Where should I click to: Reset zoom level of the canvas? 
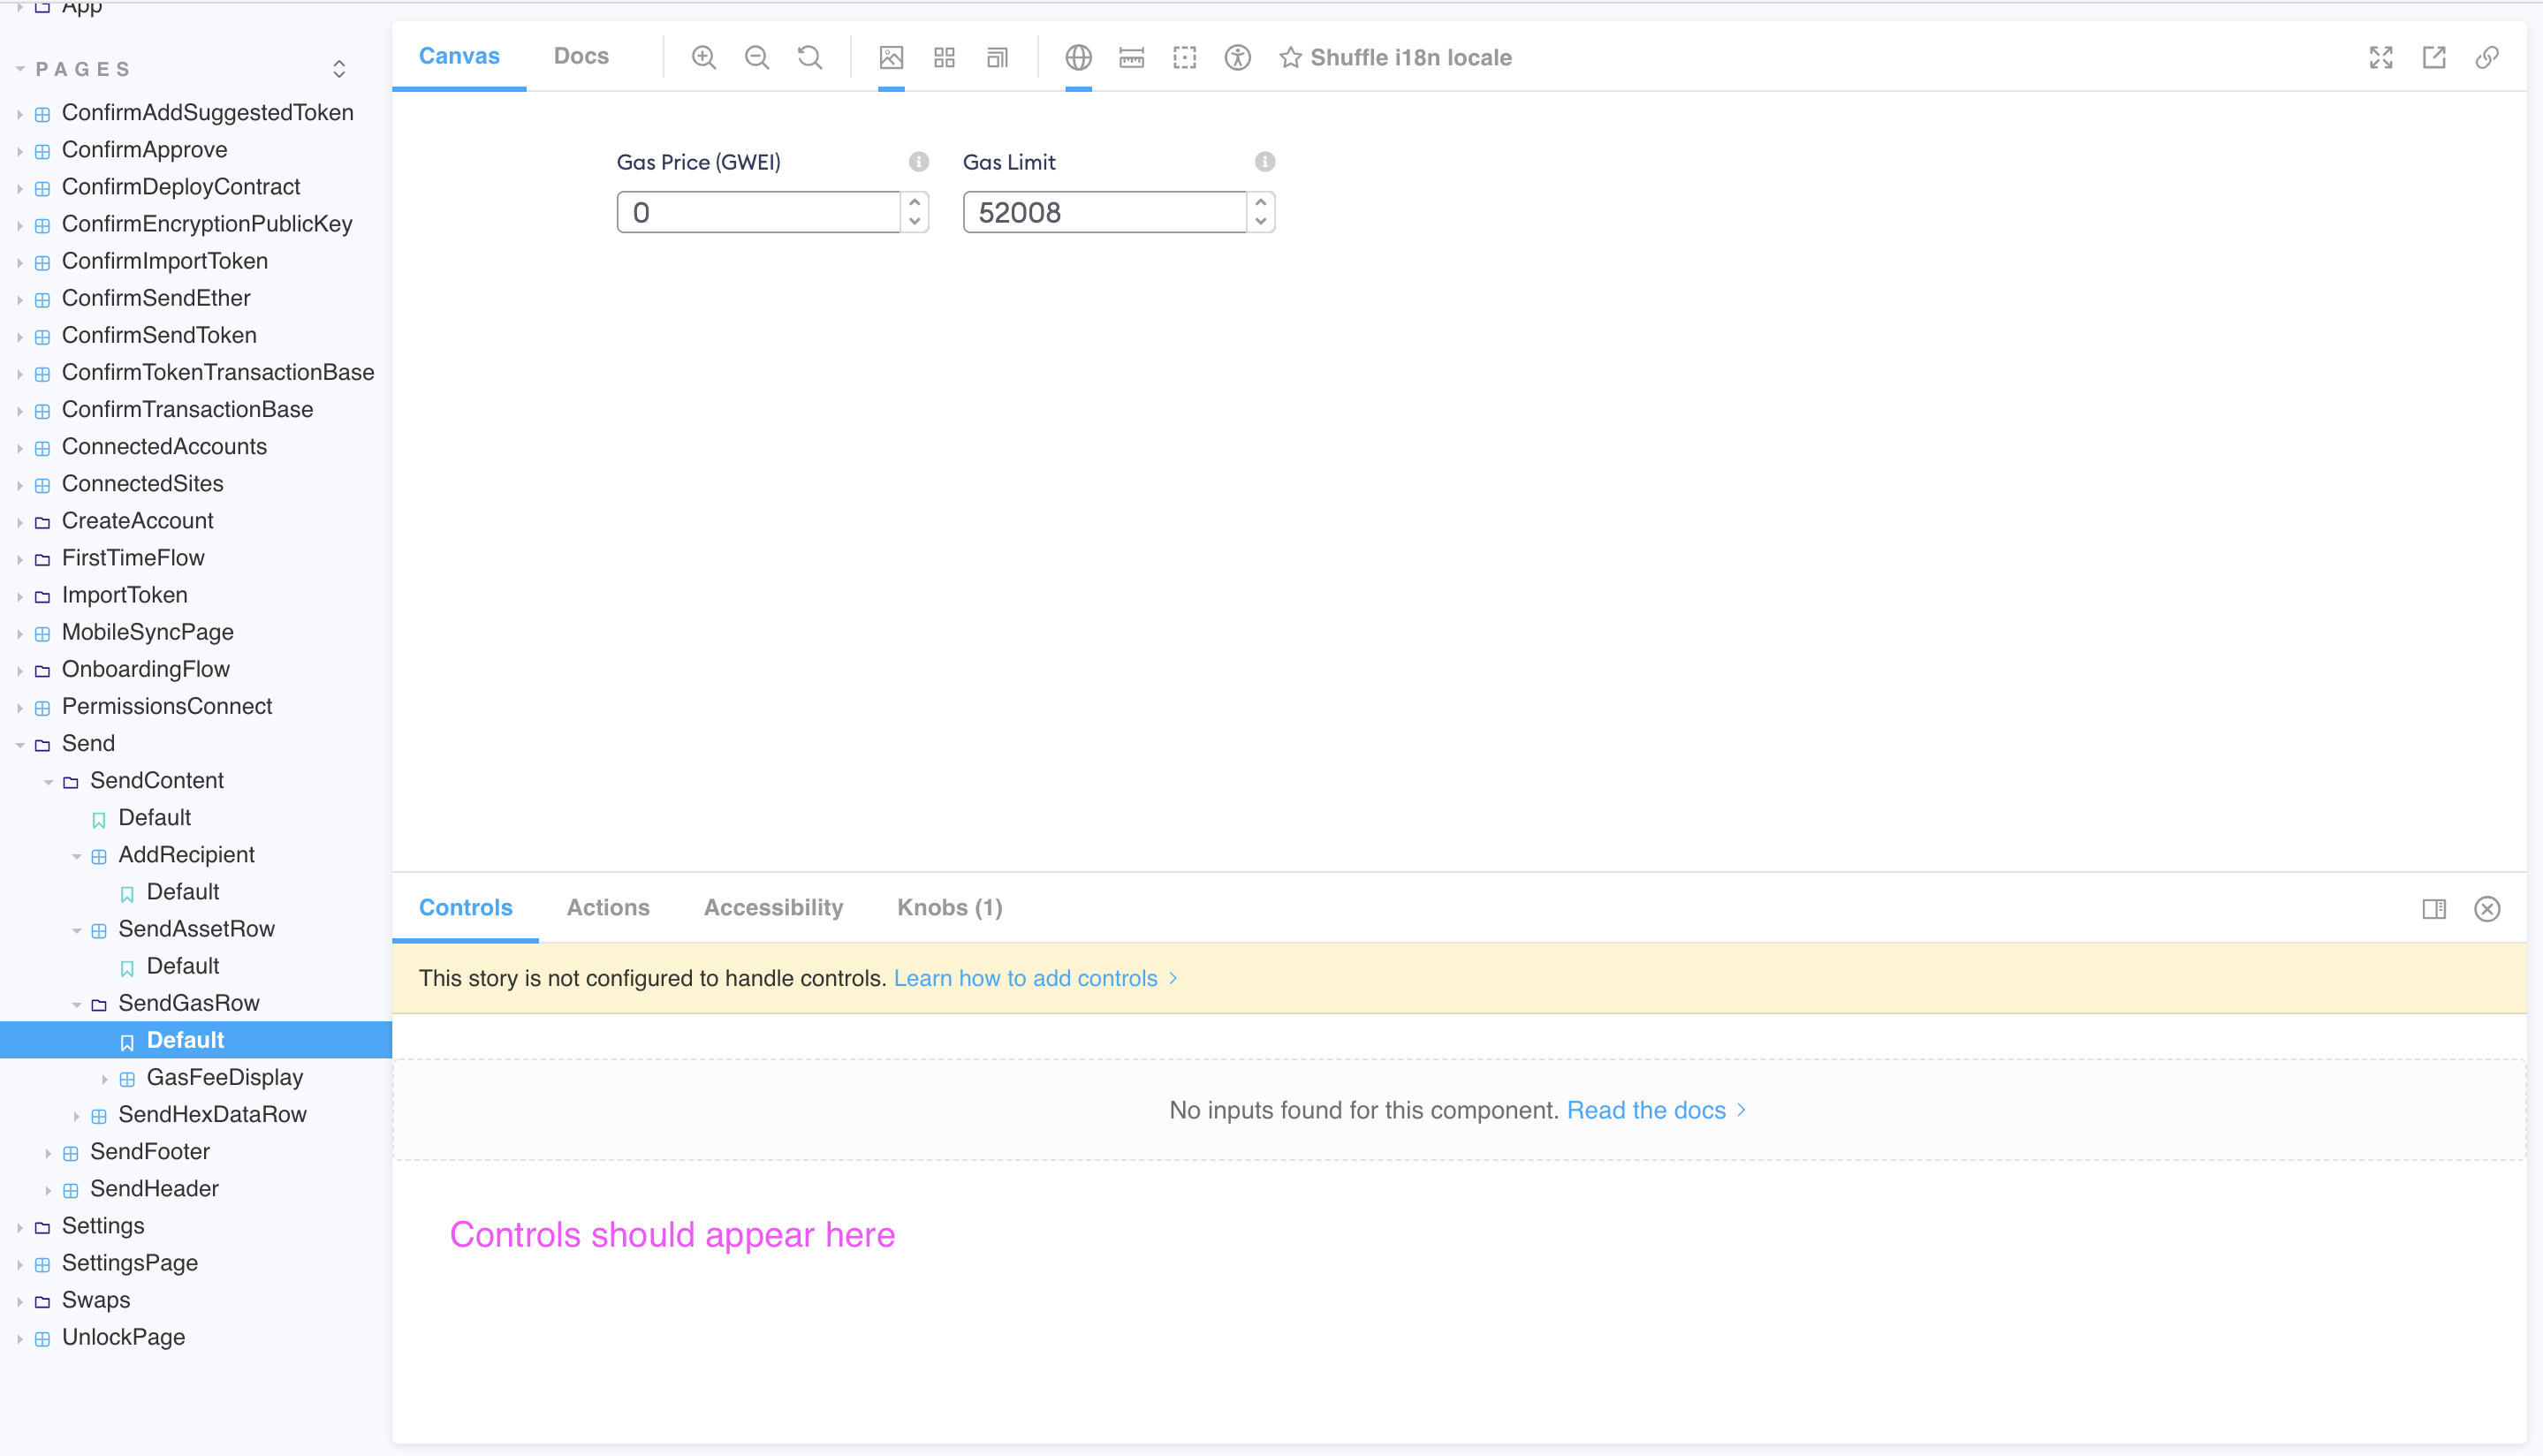[810, 57]
